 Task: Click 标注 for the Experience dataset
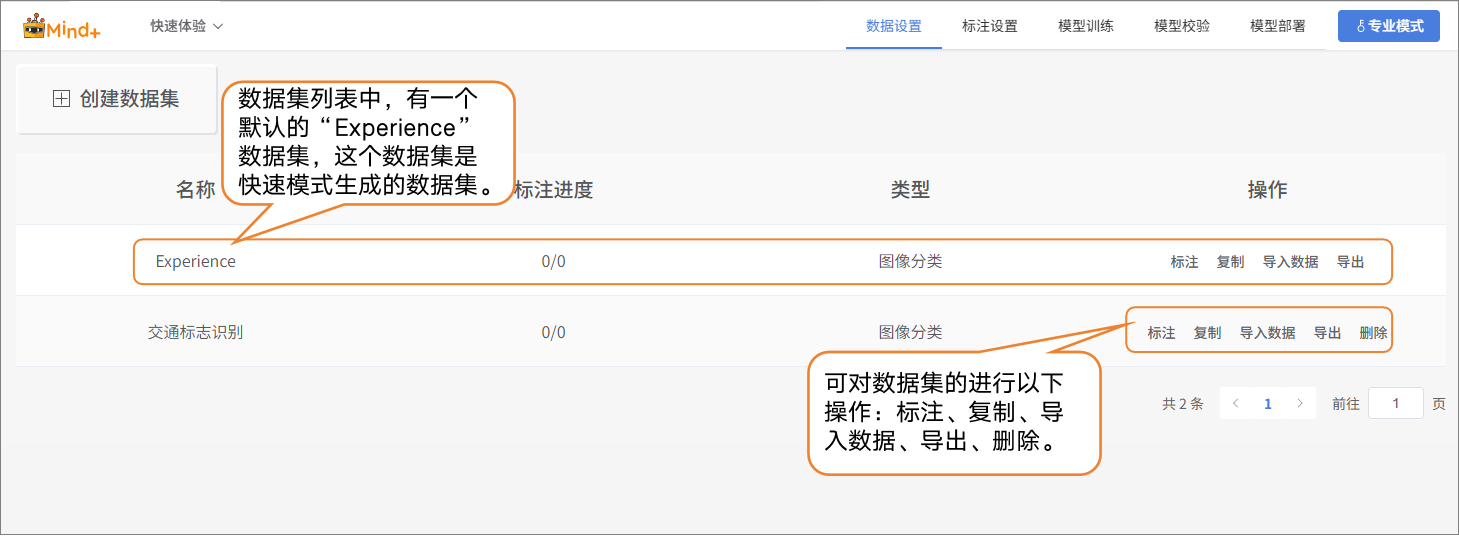[x=1184, y=262]
